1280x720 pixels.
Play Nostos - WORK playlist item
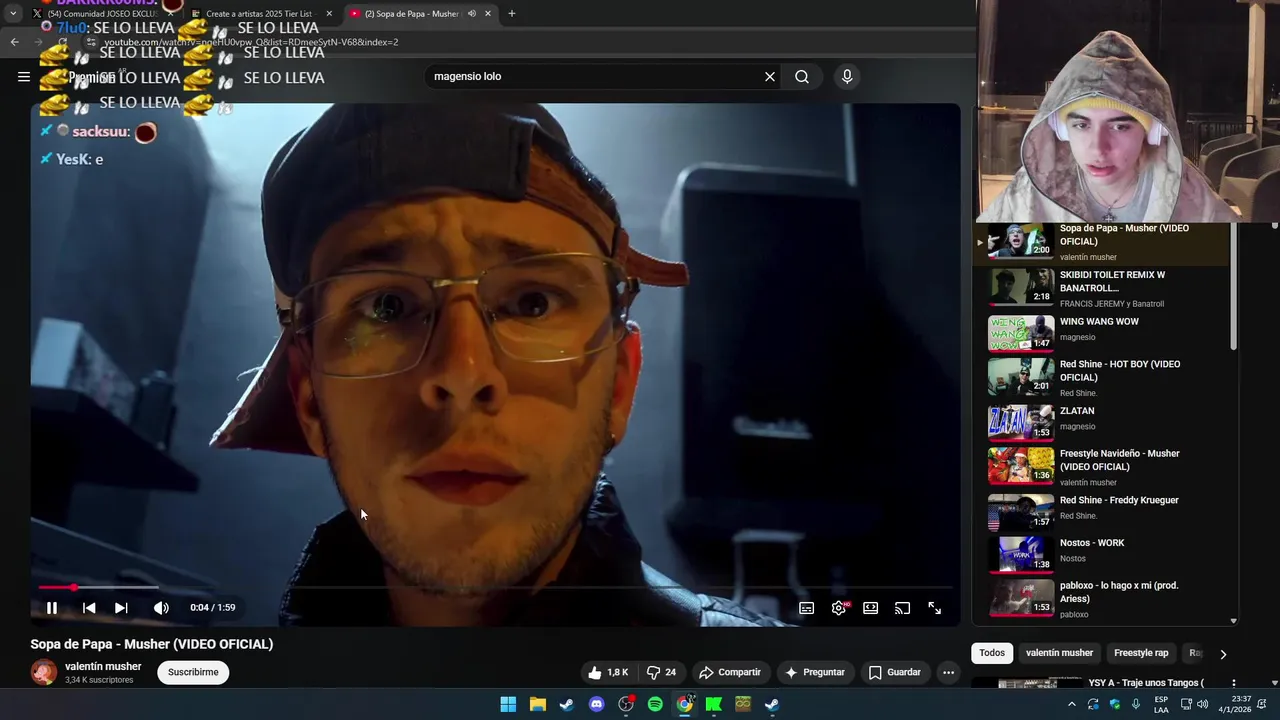[1100, 554]
